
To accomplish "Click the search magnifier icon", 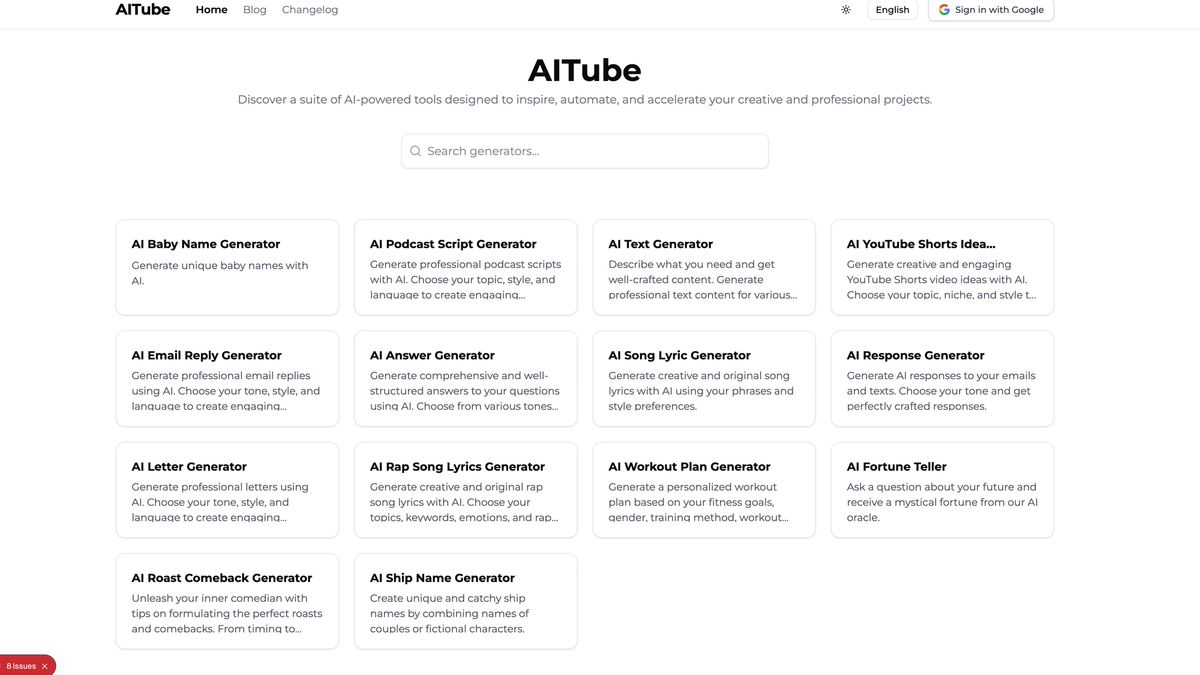I will coord(416,151).
